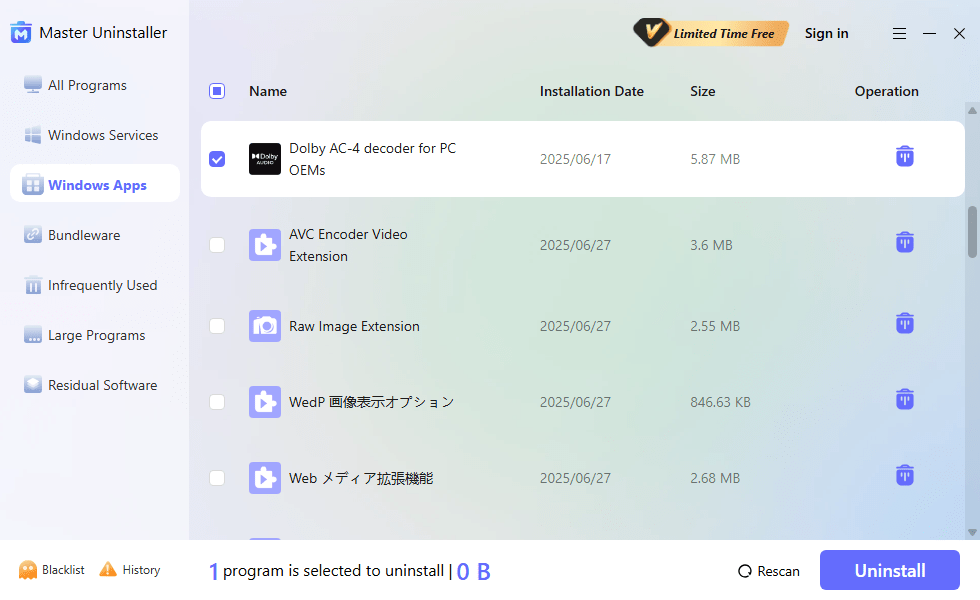The image size is (980, 600).
Task: Select the Windows Apps section
Action: 95,183
